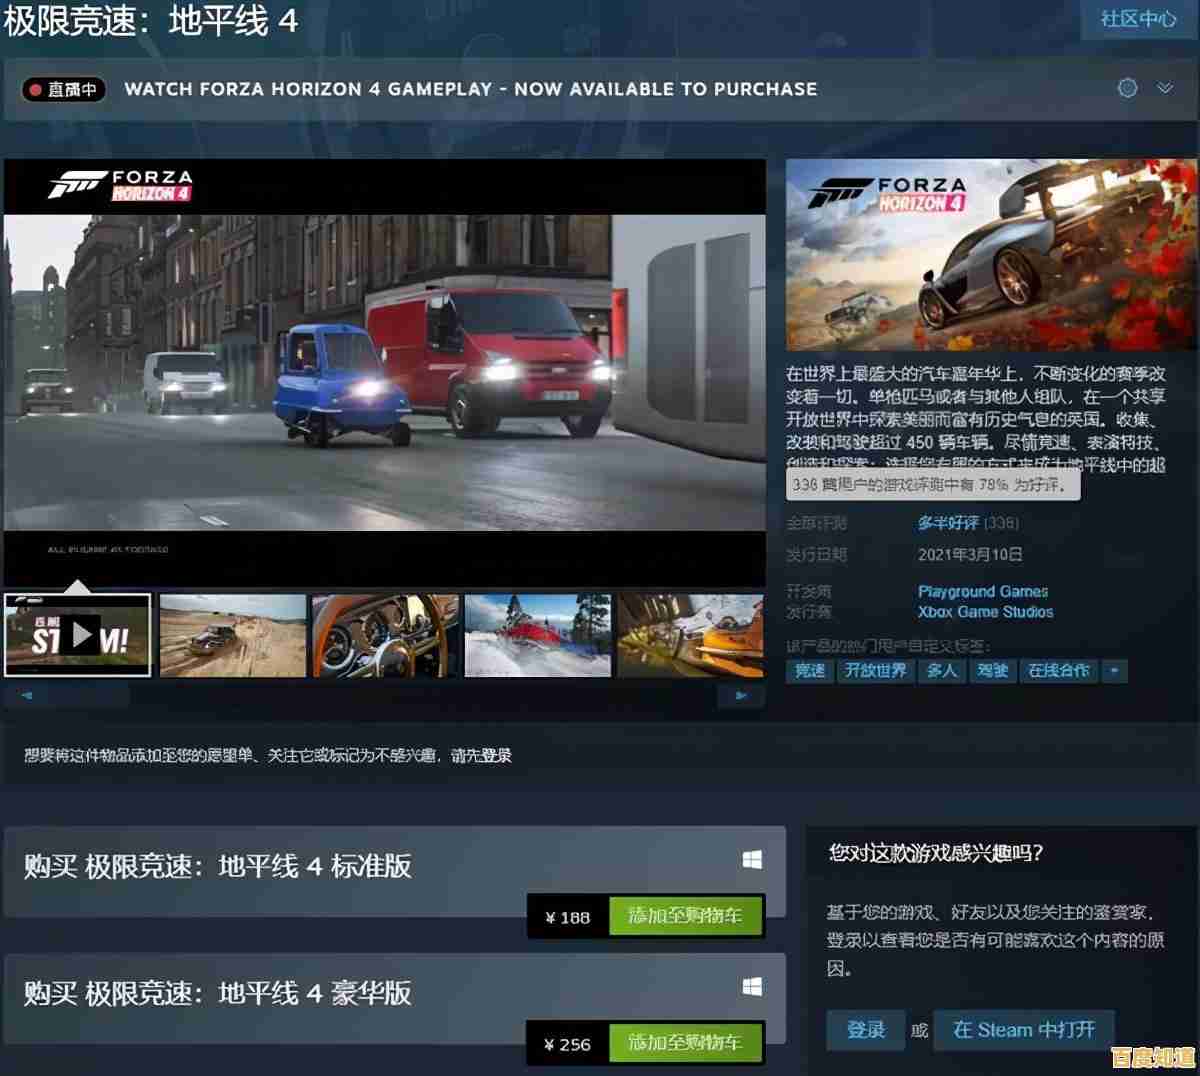
Task: Click the left arrow below the media thumbnails
Action: (x=27, y=695)
